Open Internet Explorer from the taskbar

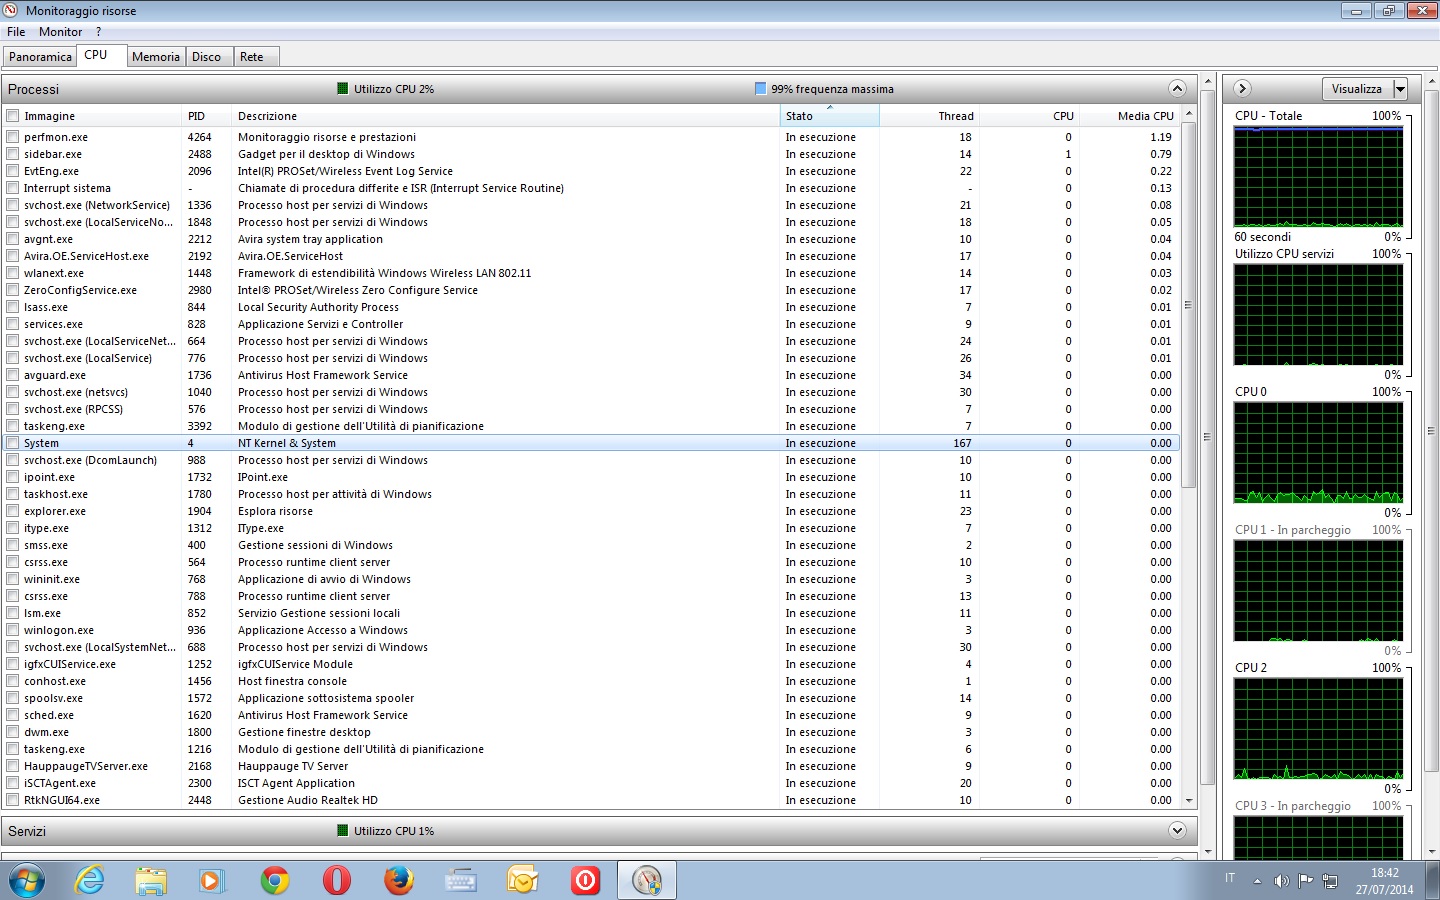(x=90, y=881)
